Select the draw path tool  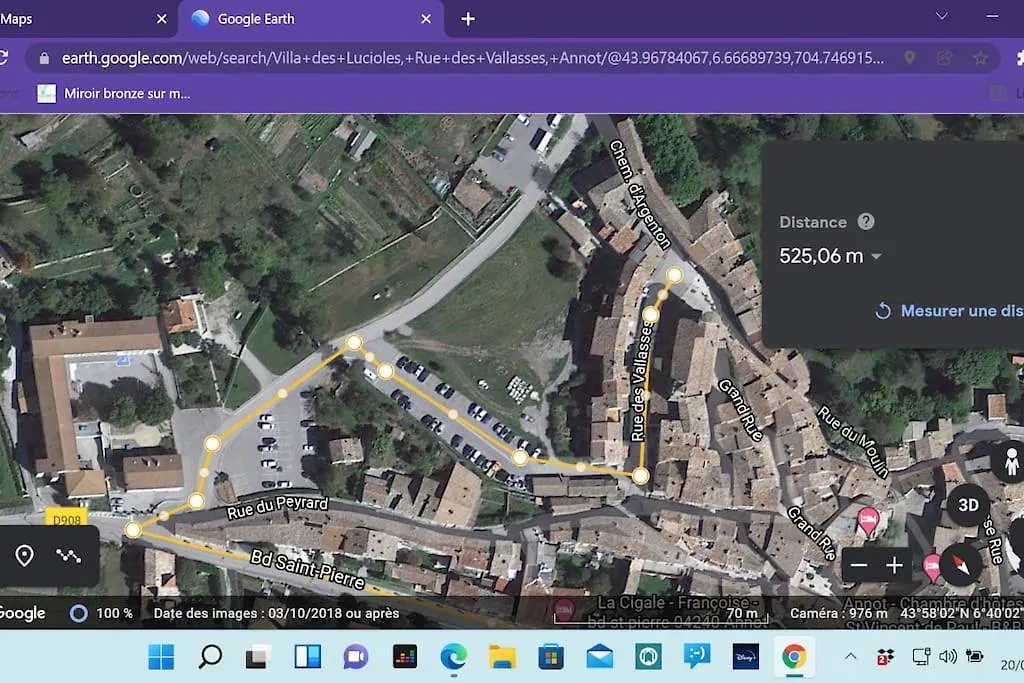coord(68,555)
